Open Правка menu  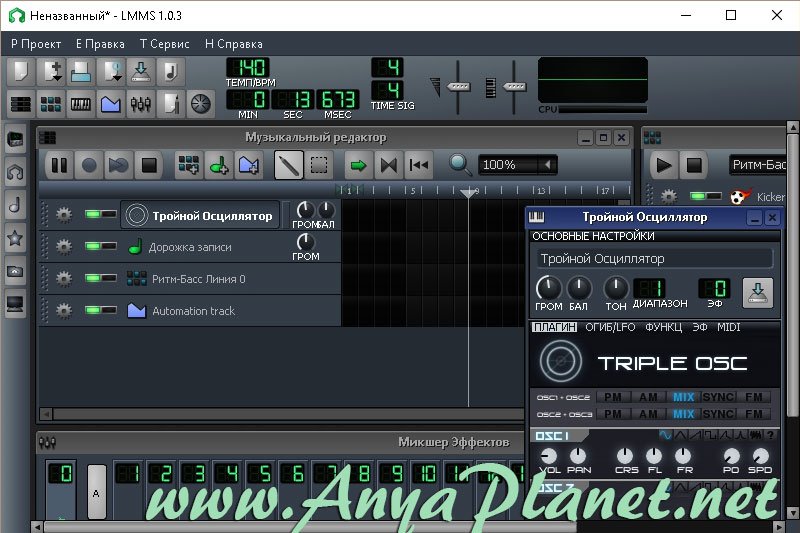[101, 44]
